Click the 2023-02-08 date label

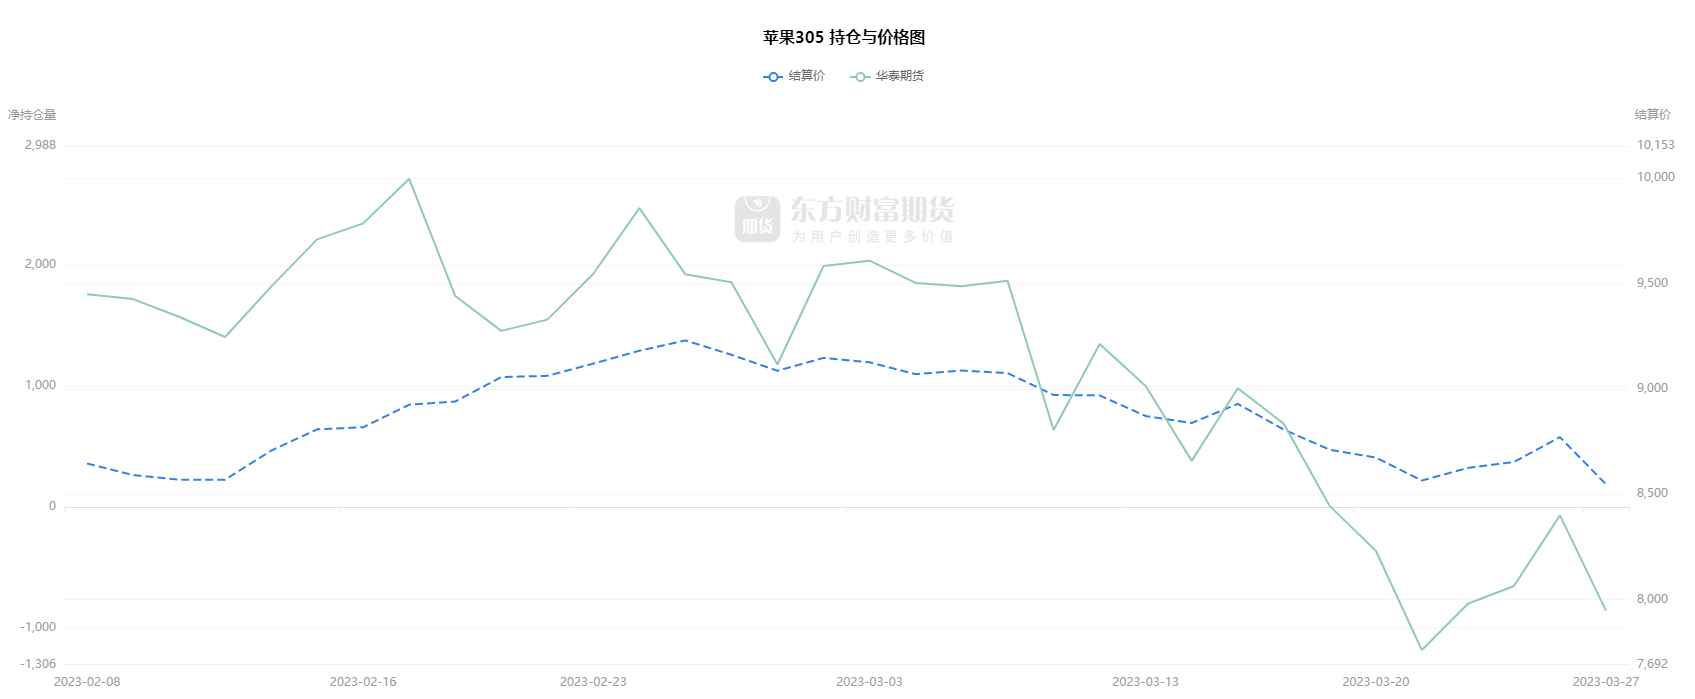point(87,682)
